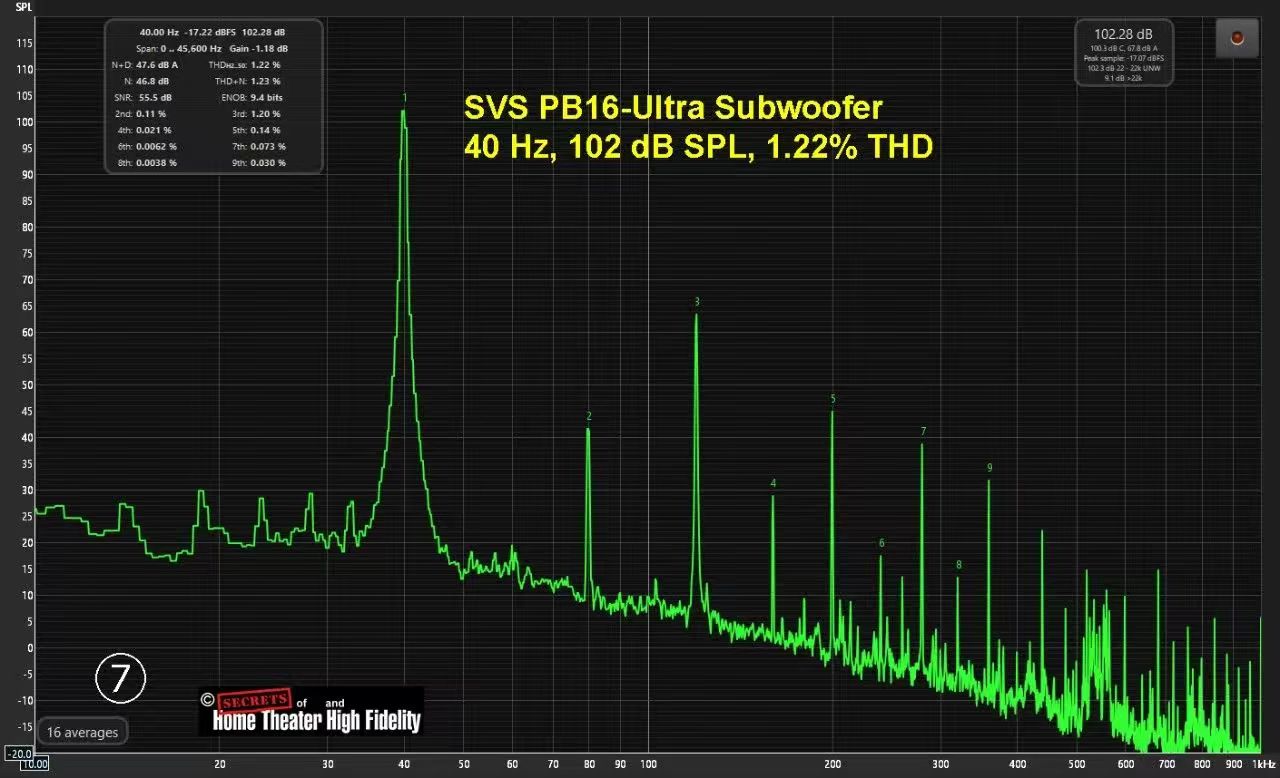Click the Secrets of Home Theater logo

click(x=311, y=711)
